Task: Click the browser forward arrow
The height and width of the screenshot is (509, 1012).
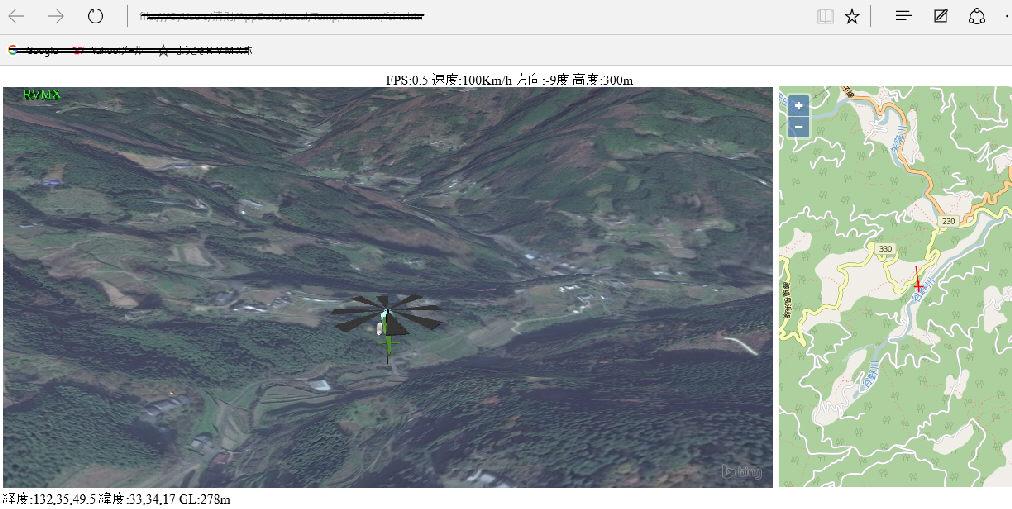Action: (x=56, y=16)
